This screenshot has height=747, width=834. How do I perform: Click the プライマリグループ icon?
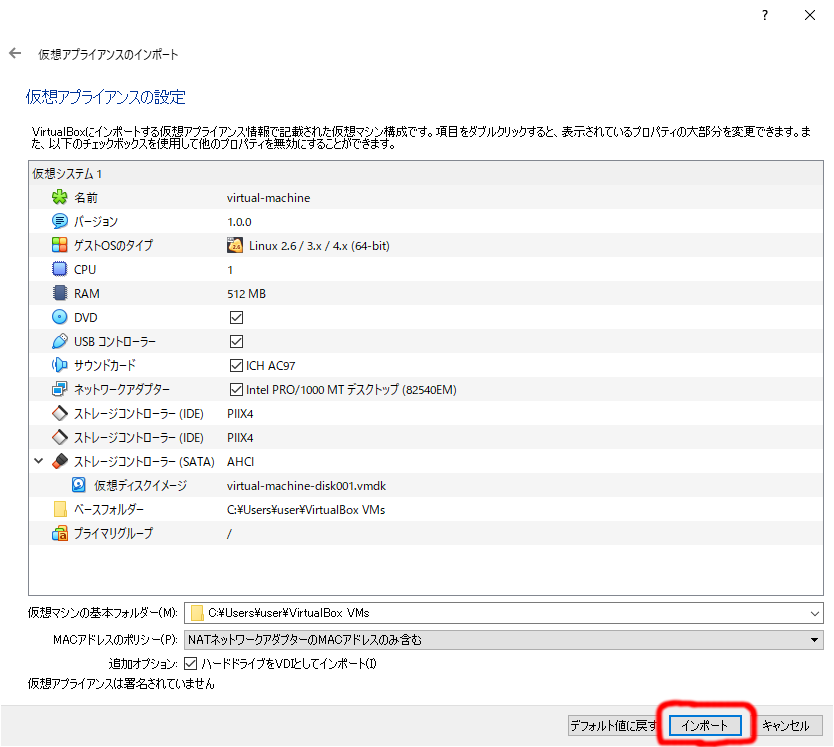click(x=60, y=533)
